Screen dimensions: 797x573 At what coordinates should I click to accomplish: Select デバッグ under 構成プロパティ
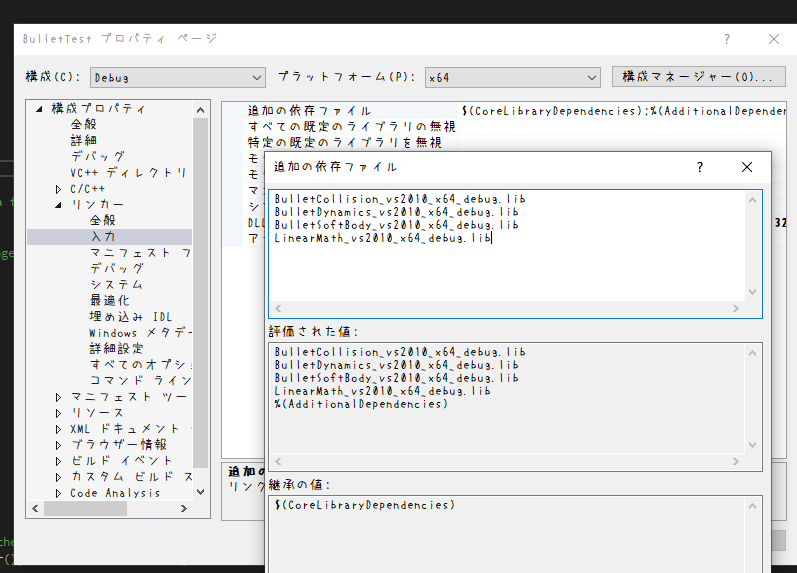tap(97, 156)
